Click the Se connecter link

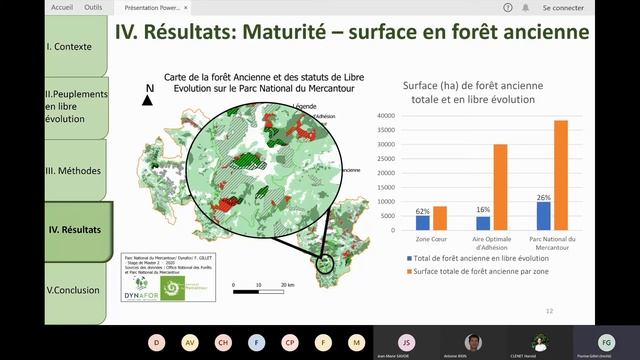coord(563,8)
